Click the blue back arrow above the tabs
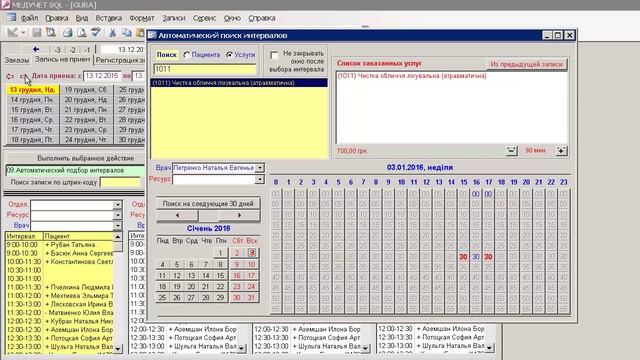Image resolution: width=640 pixels, height=360 pixels. click(x=36, y=49)
